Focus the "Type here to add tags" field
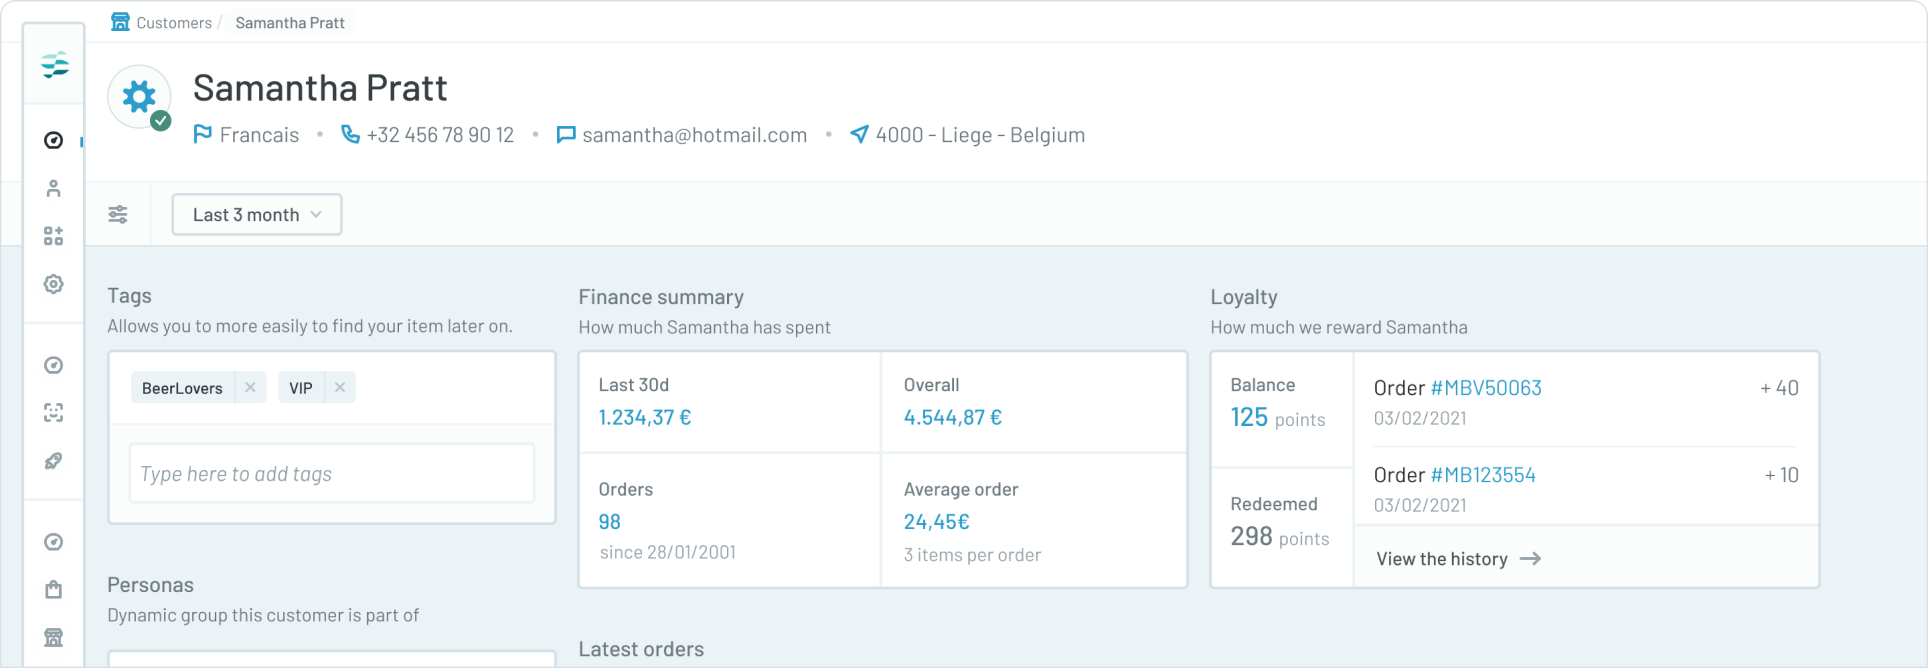 coord(331,474)
